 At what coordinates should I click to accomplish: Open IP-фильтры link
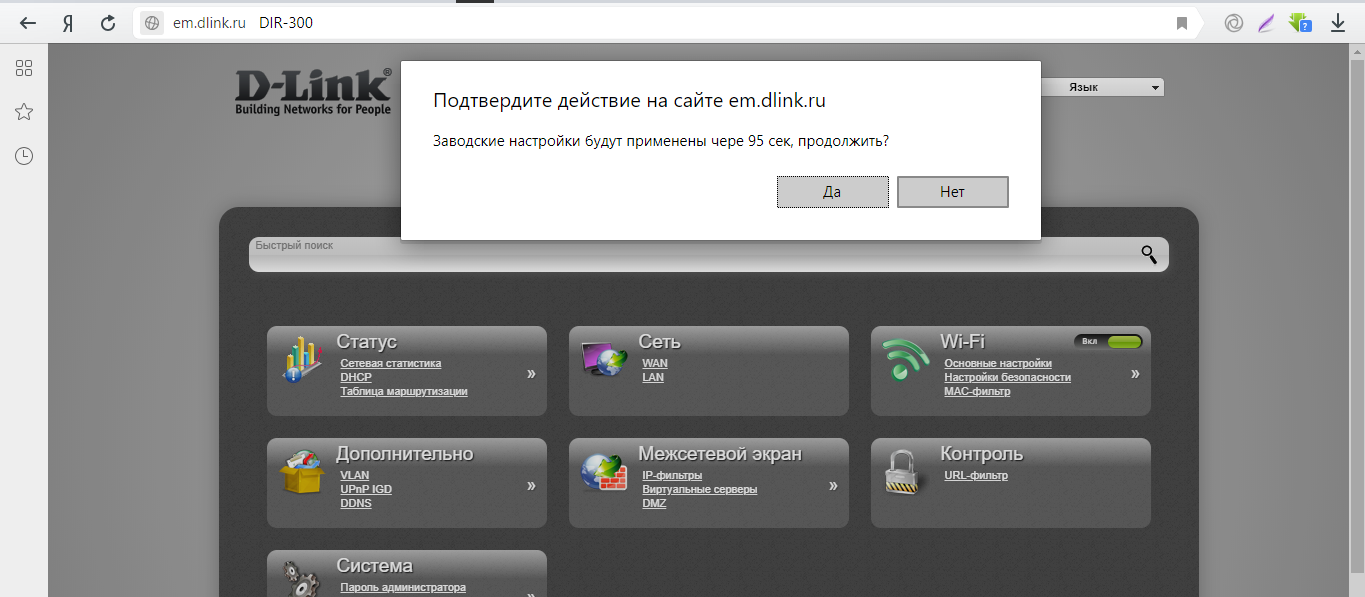pyautogui.click(x=672, y=476)
